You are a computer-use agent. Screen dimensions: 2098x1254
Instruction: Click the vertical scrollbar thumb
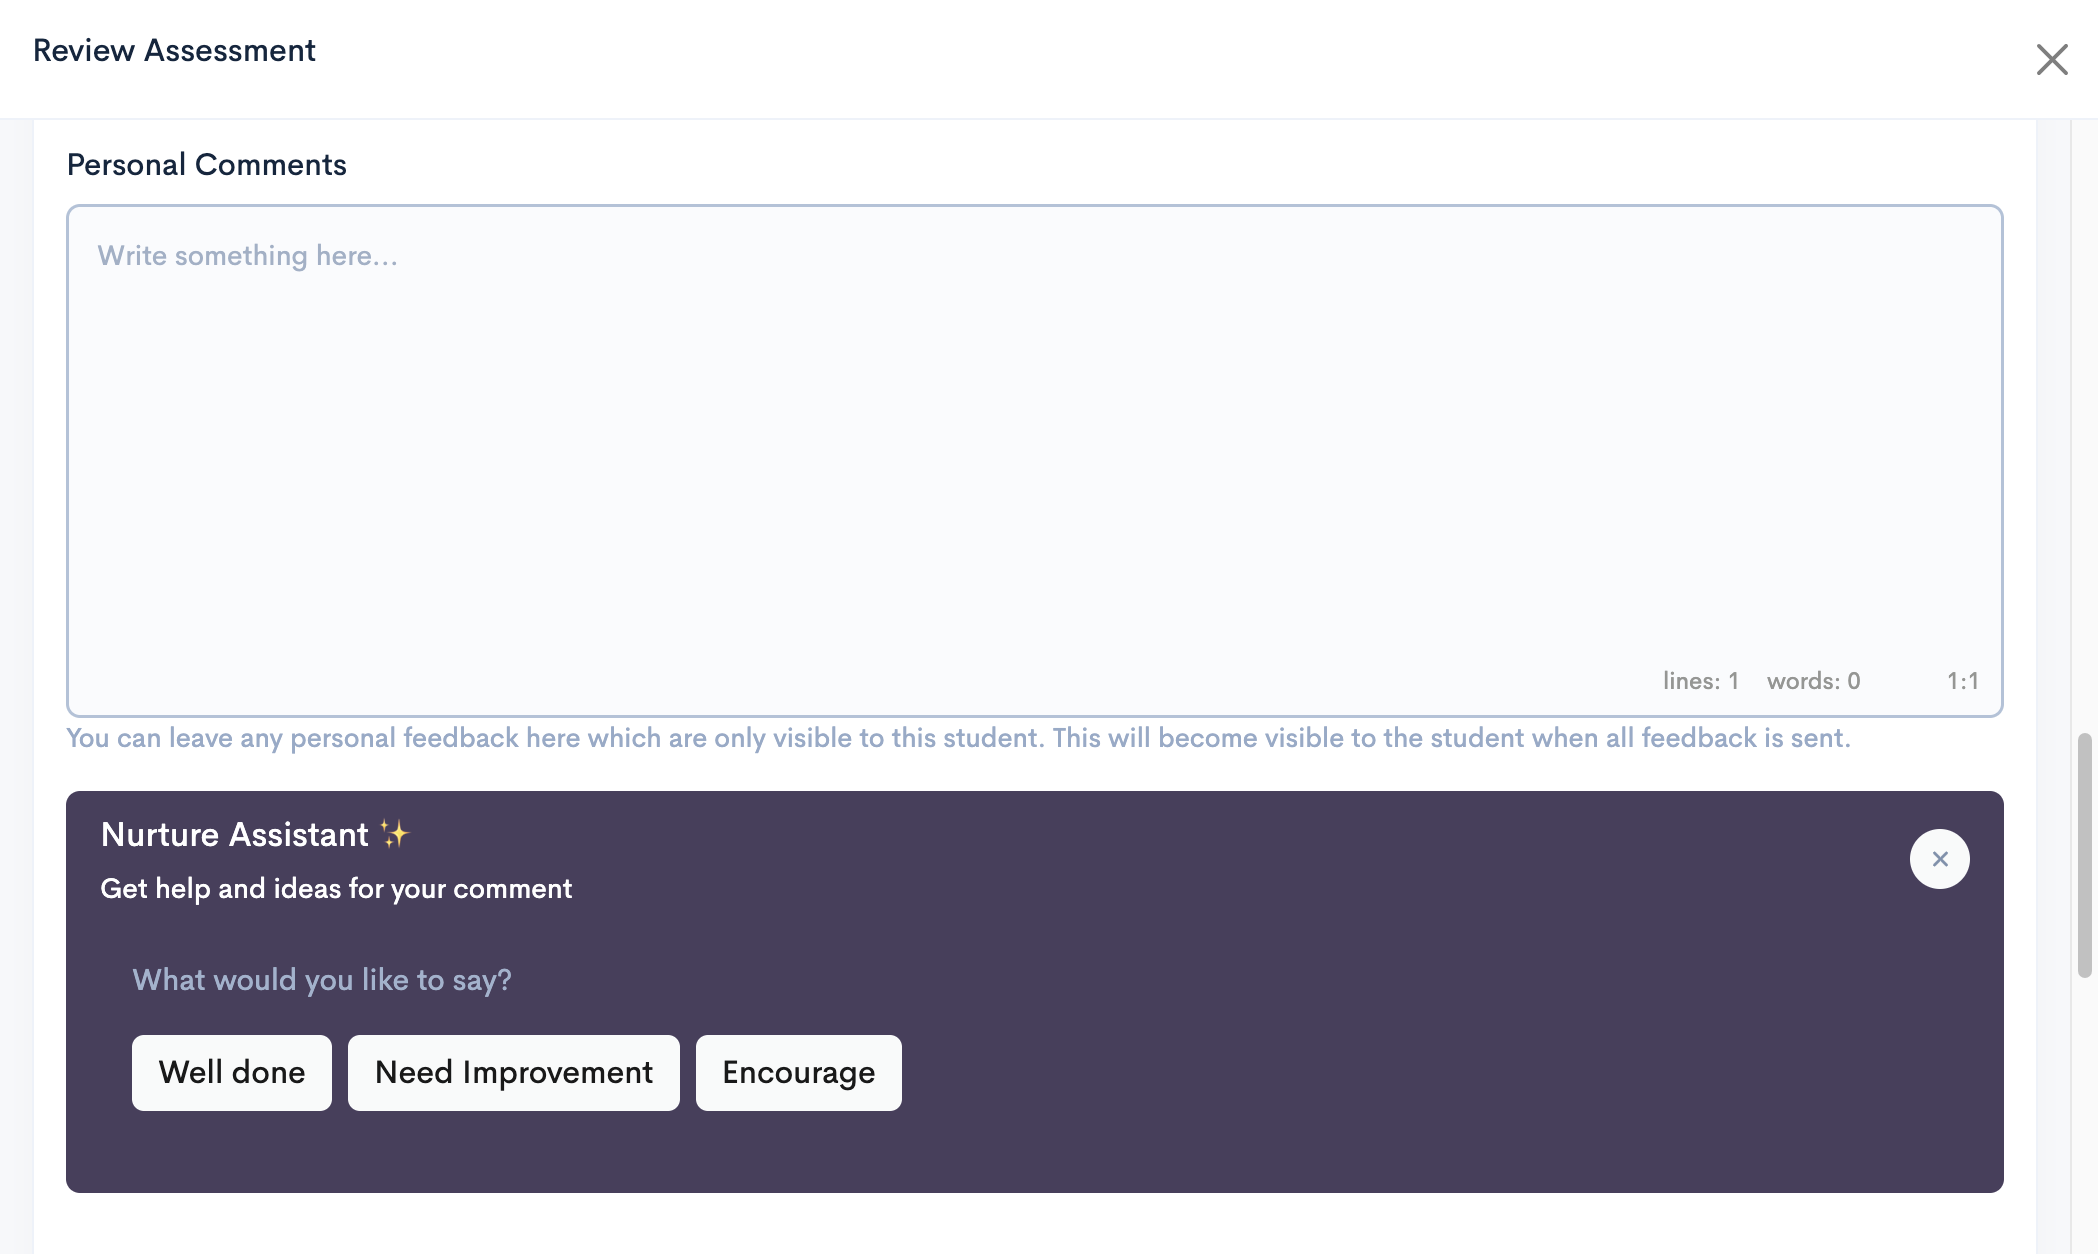(x=2084, y=855)
